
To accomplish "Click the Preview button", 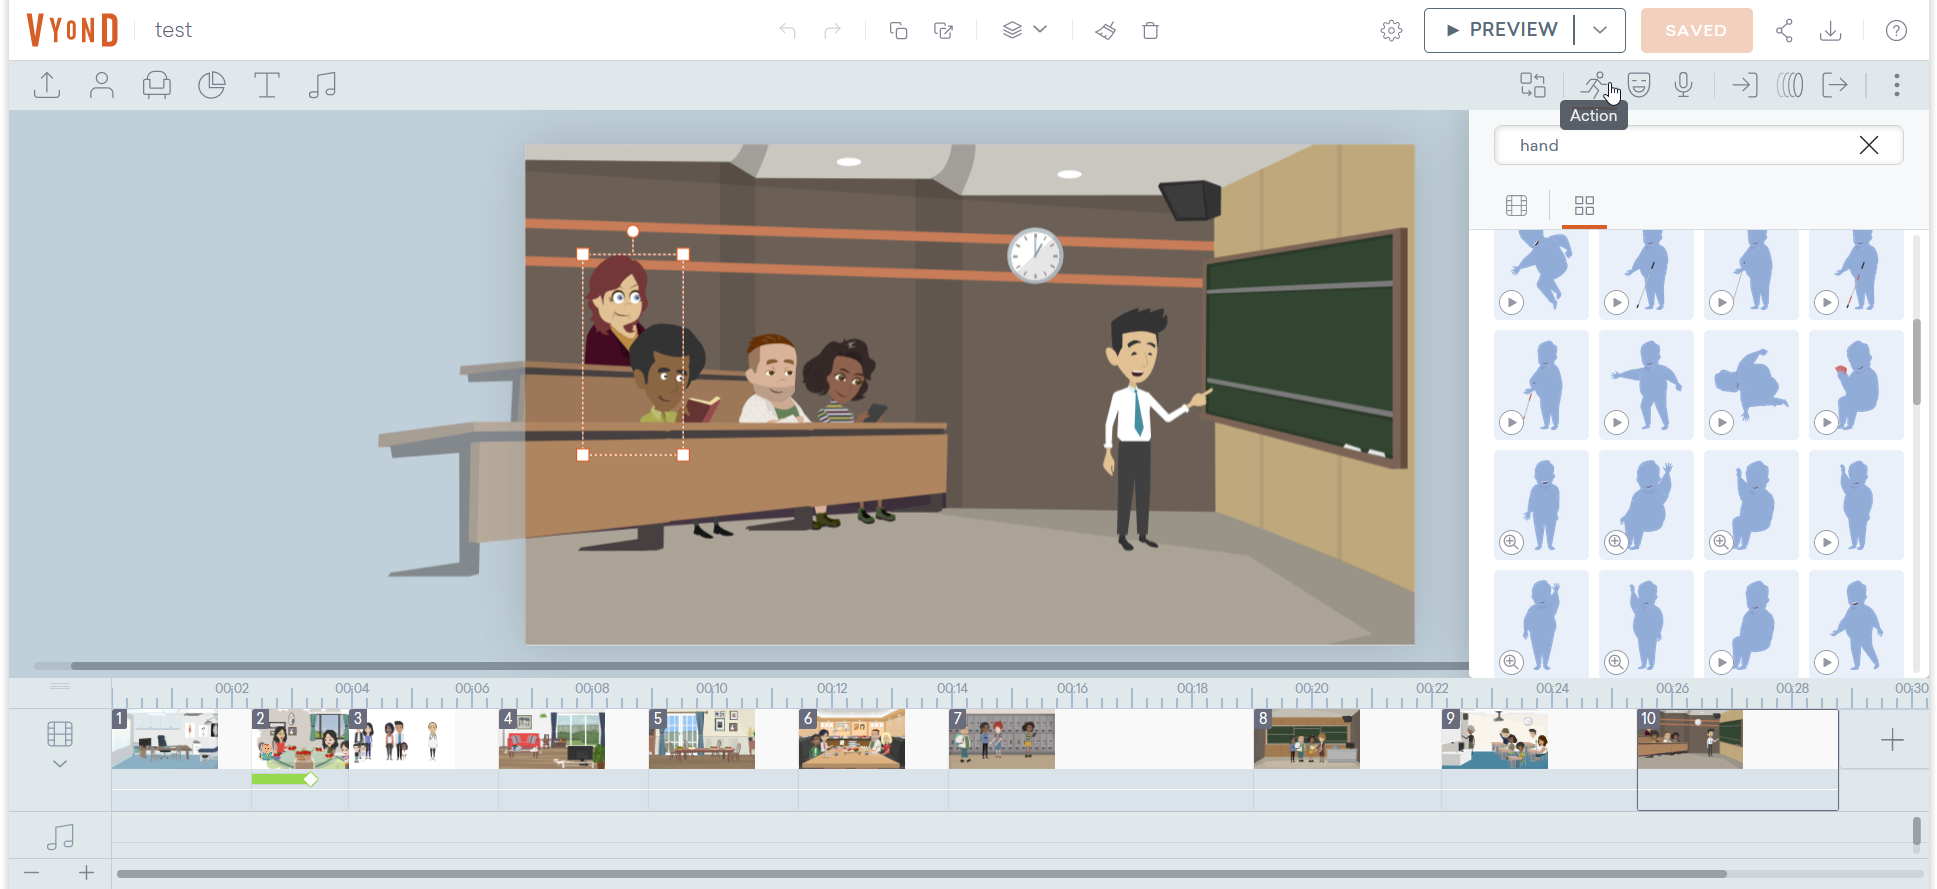I will point(1501,30).
